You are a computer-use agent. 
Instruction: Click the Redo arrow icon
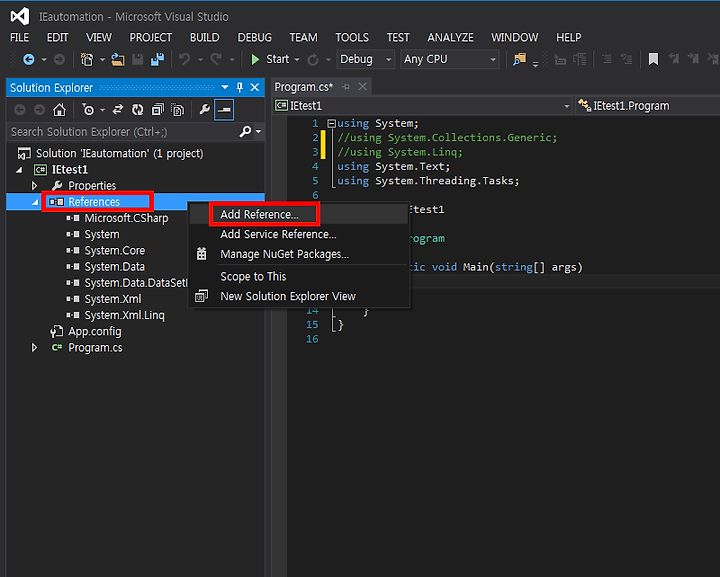pos(216,59)
